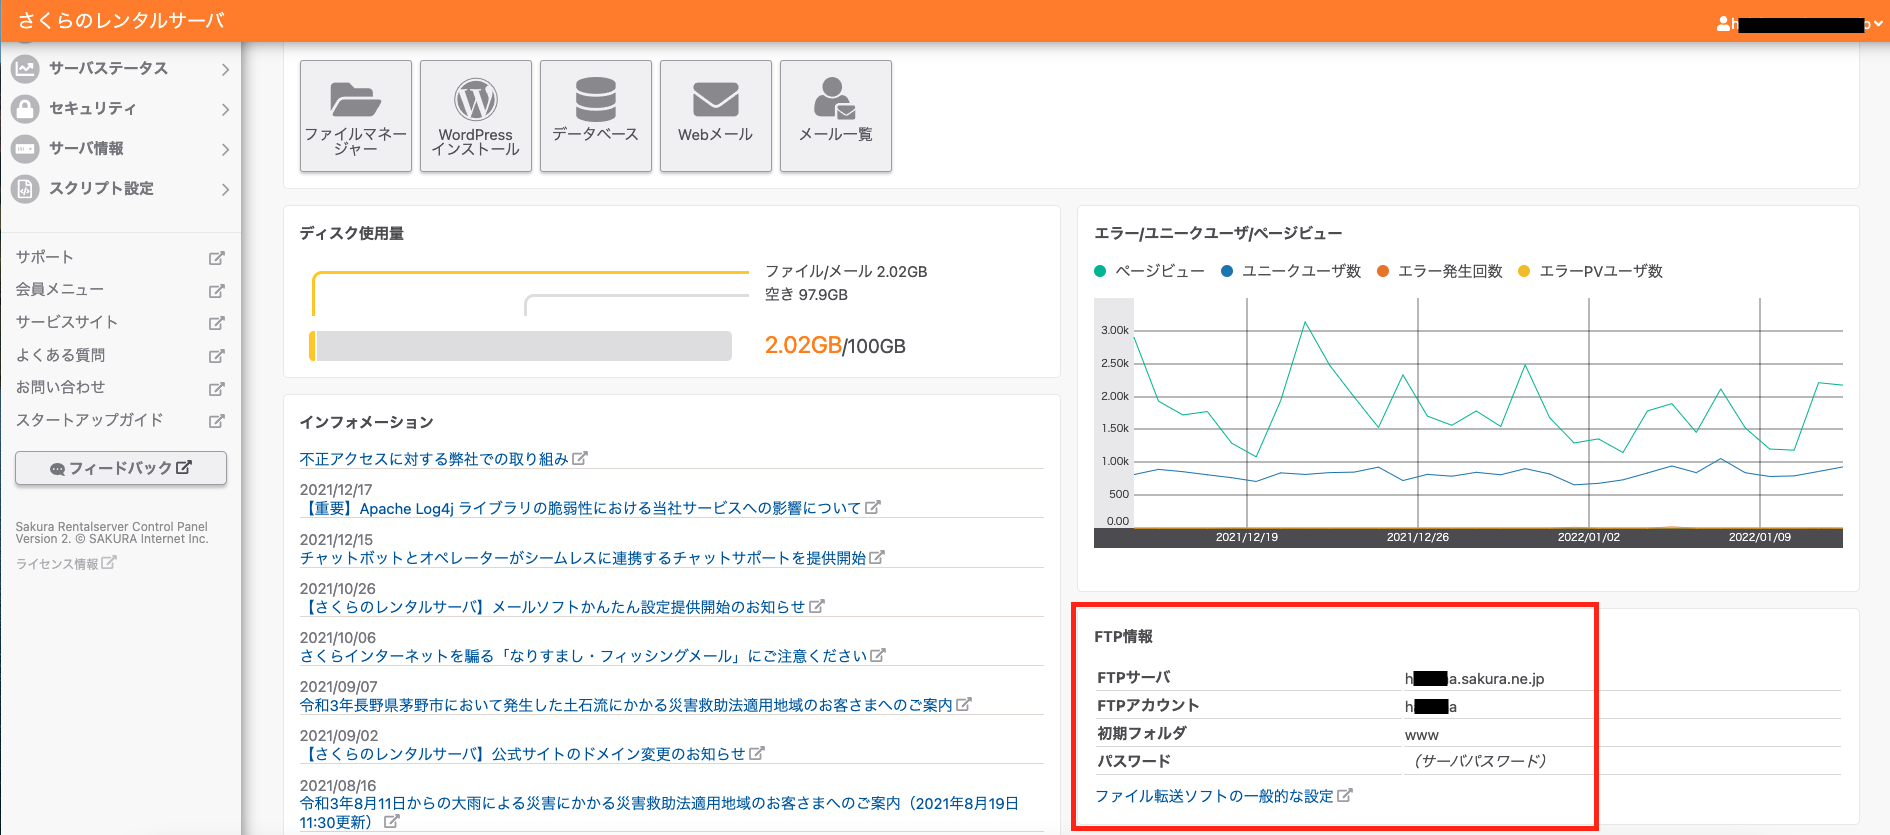Click the FTPアカウント value
1890x835 pixels.
coord(1431,706)
